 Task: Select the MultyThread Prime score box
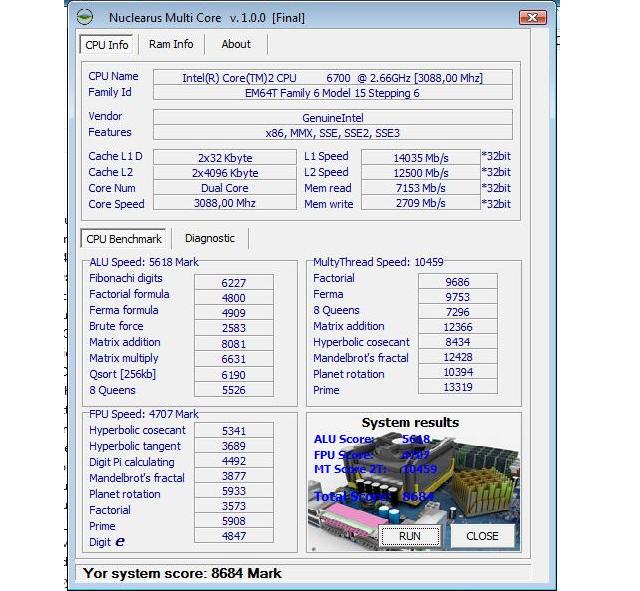[458, 388]
